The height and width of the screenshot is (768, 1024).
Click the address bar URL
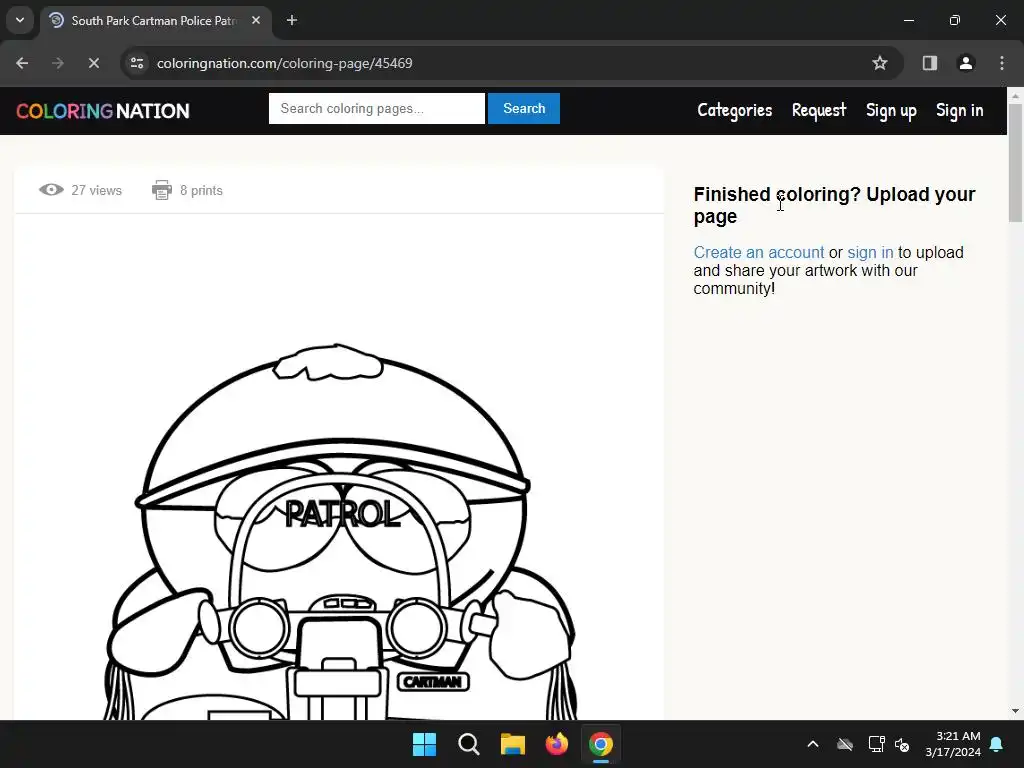coord(285,63)
